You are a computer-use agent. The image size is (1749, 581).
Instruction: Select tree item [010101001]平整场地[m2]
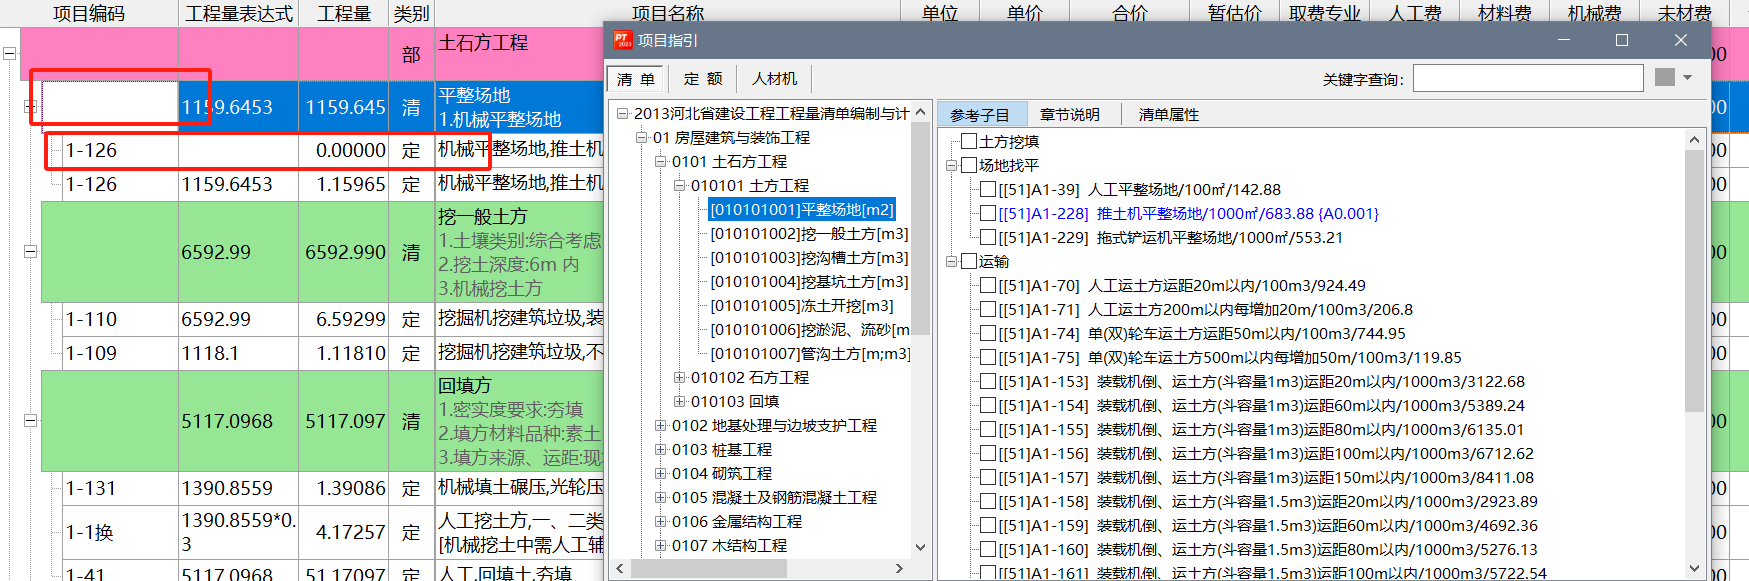click(x=802, y=210)
